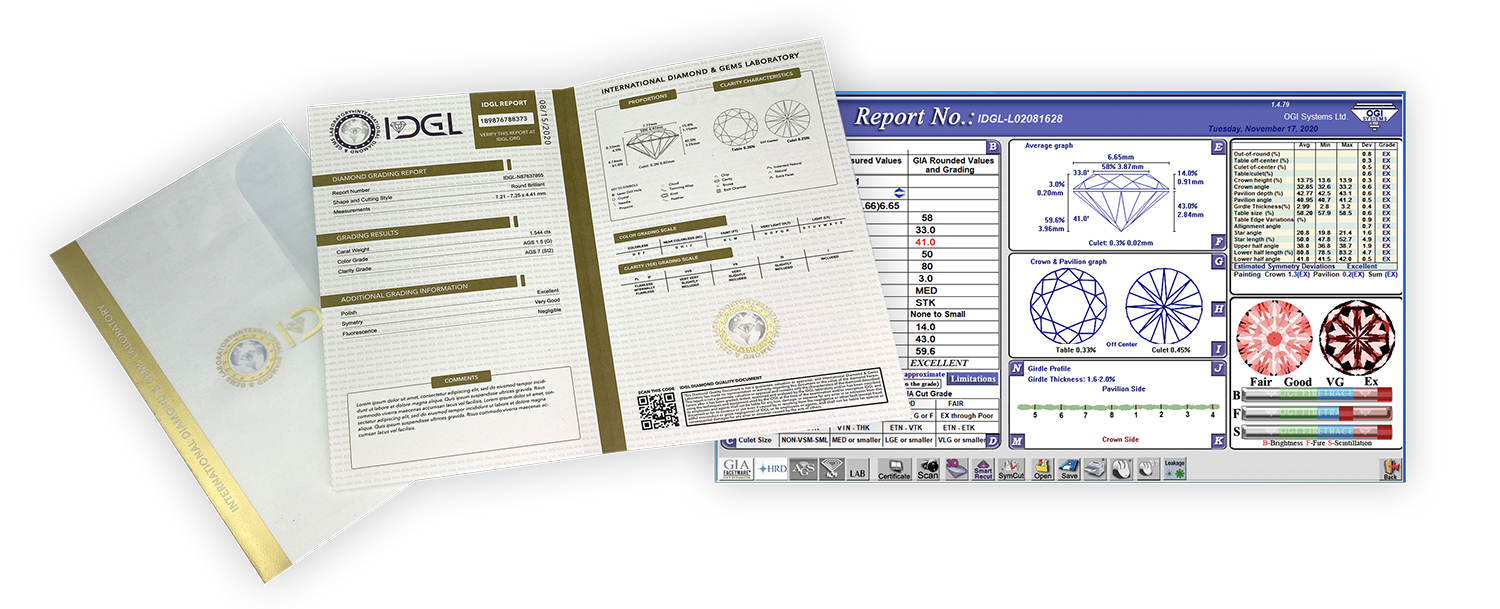Open the 3D model view

click(956, 469)
